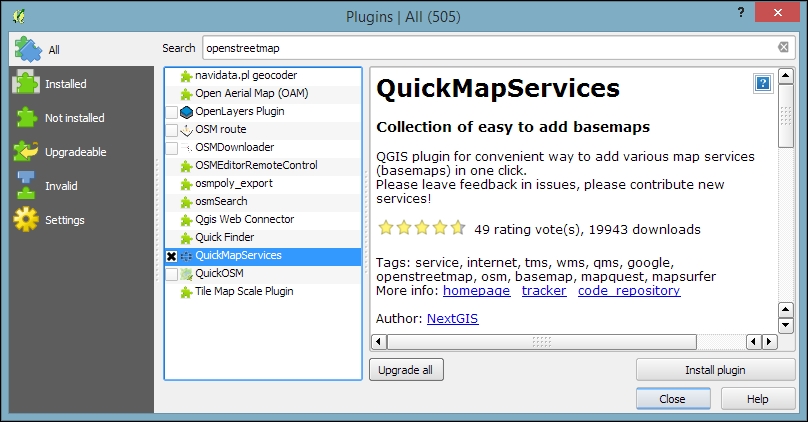Click the second left arrow beside the right arrow
Screen dimensions: 808x422
(754, 342)
